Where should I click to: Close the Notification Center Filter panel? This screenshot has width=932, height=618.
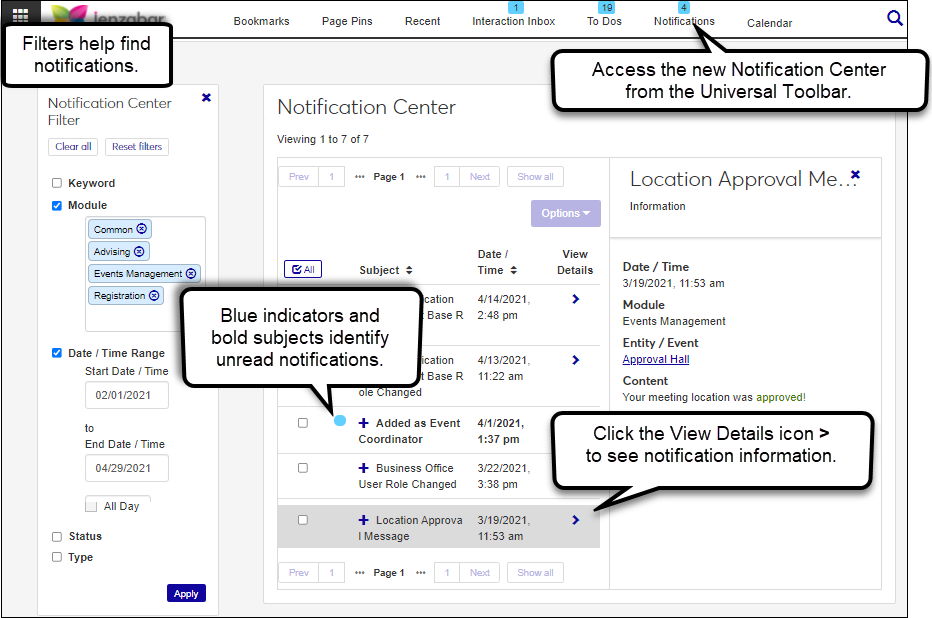click(x=206, y=97)
